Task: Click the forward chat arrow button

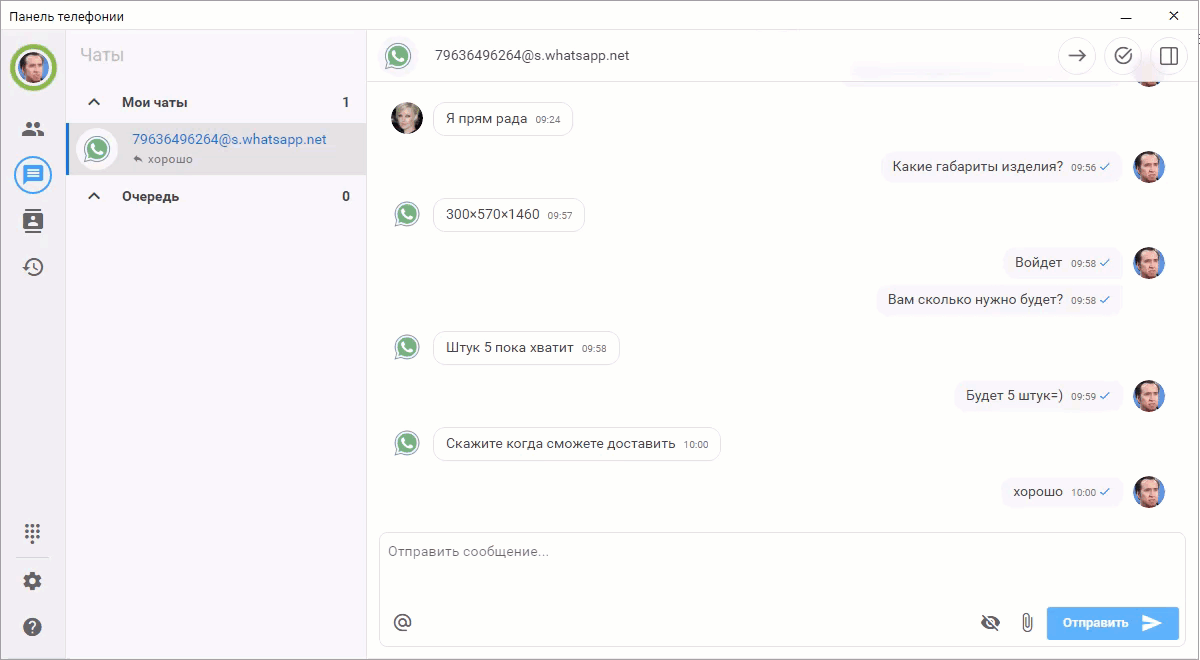Action: (x=1077, y=56)
